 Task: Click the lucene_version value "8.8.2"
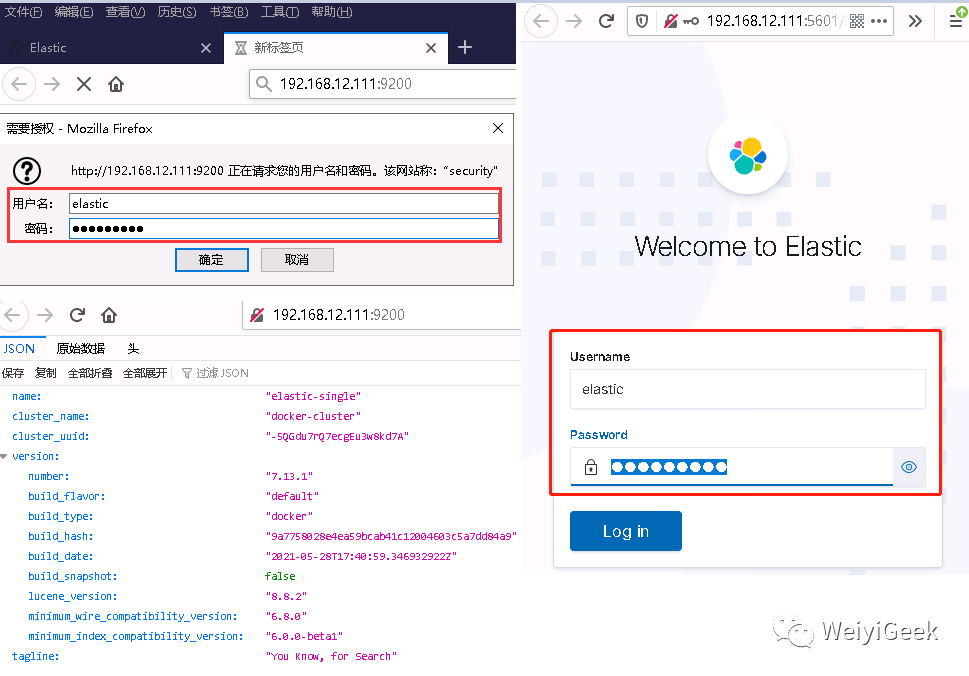point(286,596)
